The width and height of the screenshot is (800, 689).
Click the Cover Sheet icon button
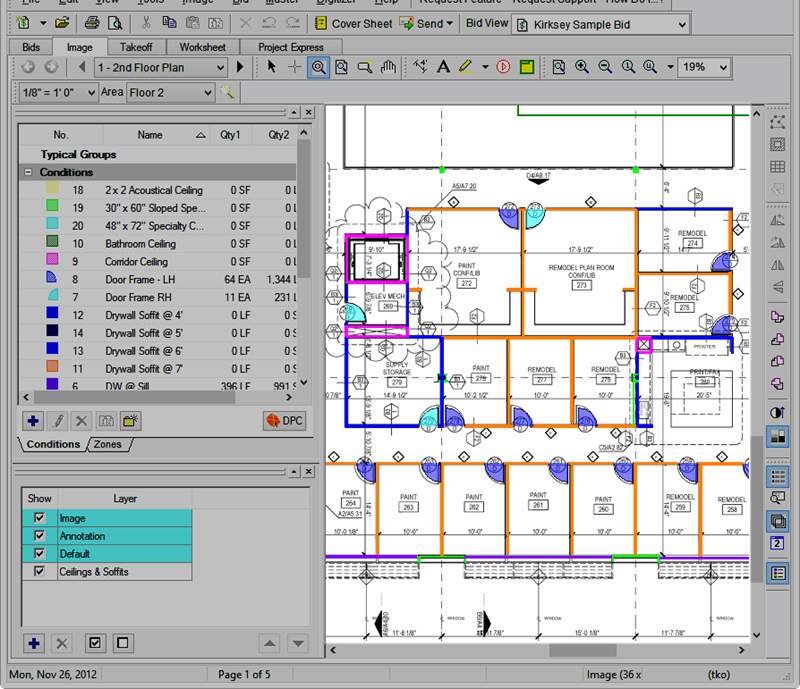pyautogui.click(x=354, y=23)
